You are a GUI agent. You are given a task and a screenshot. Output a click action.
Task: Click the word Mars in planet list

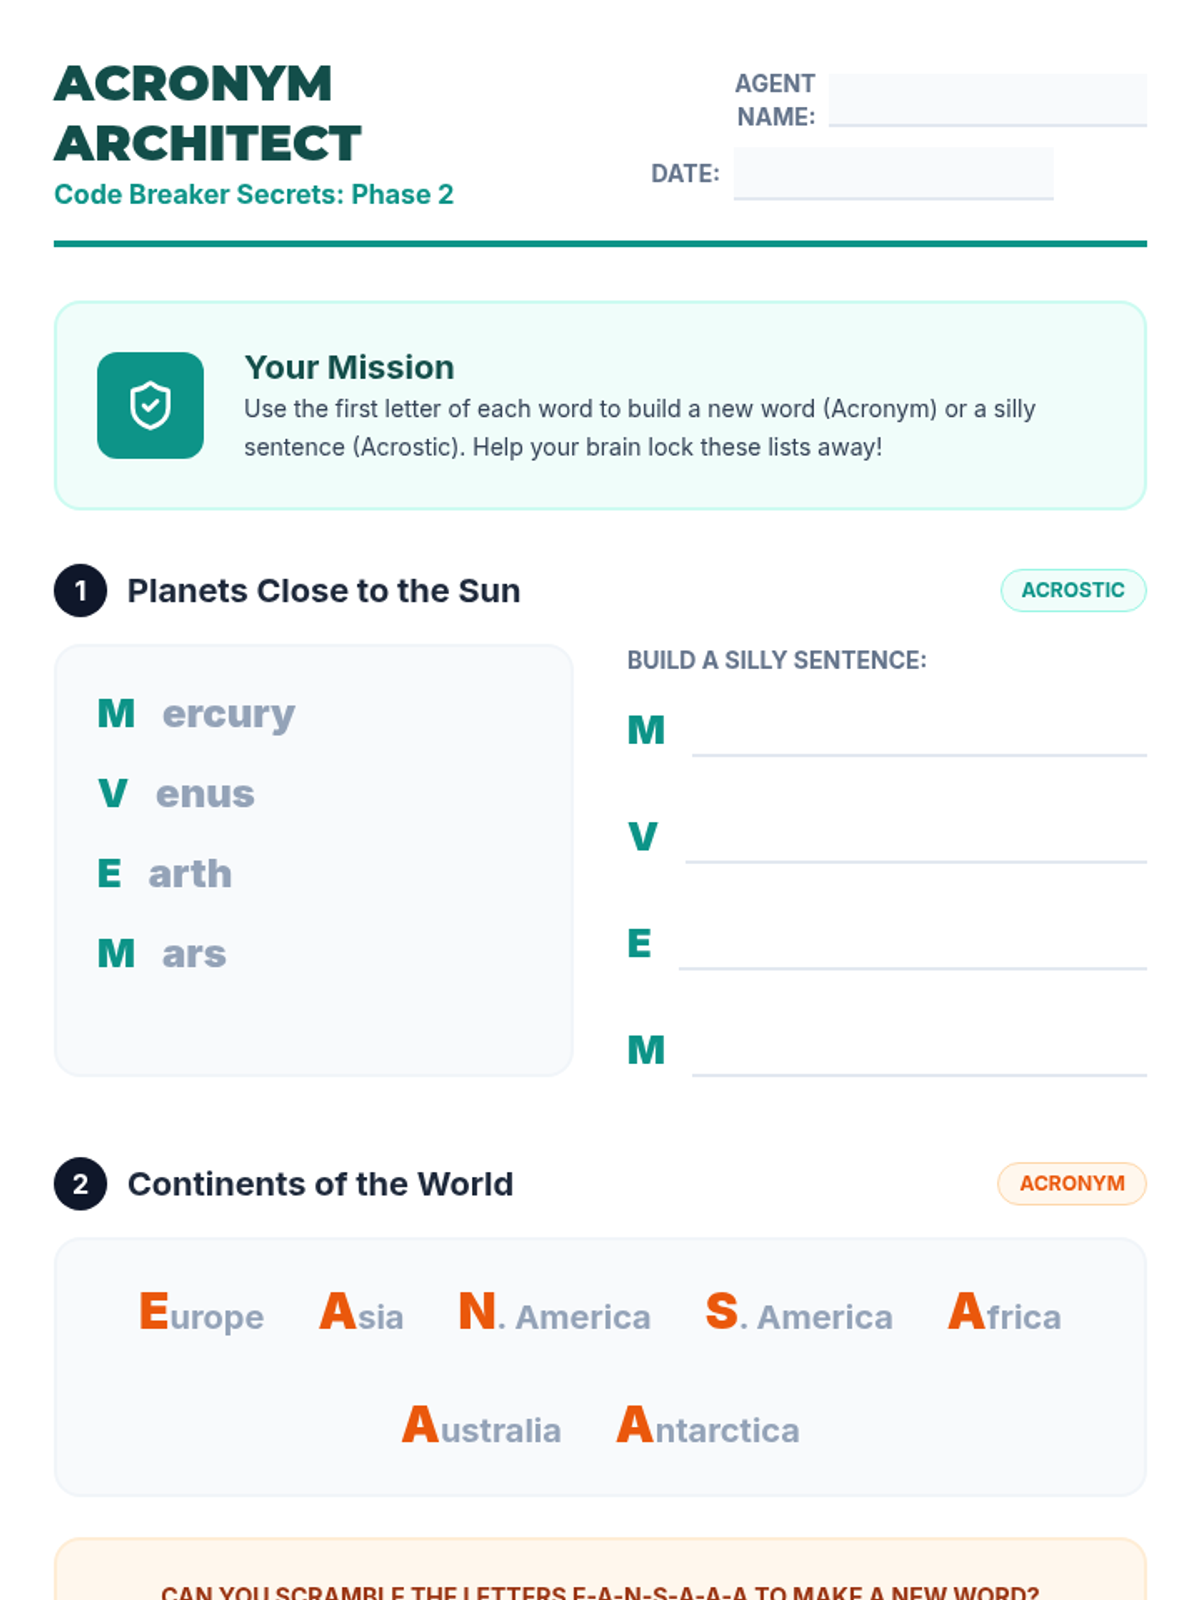click(162, 954)
